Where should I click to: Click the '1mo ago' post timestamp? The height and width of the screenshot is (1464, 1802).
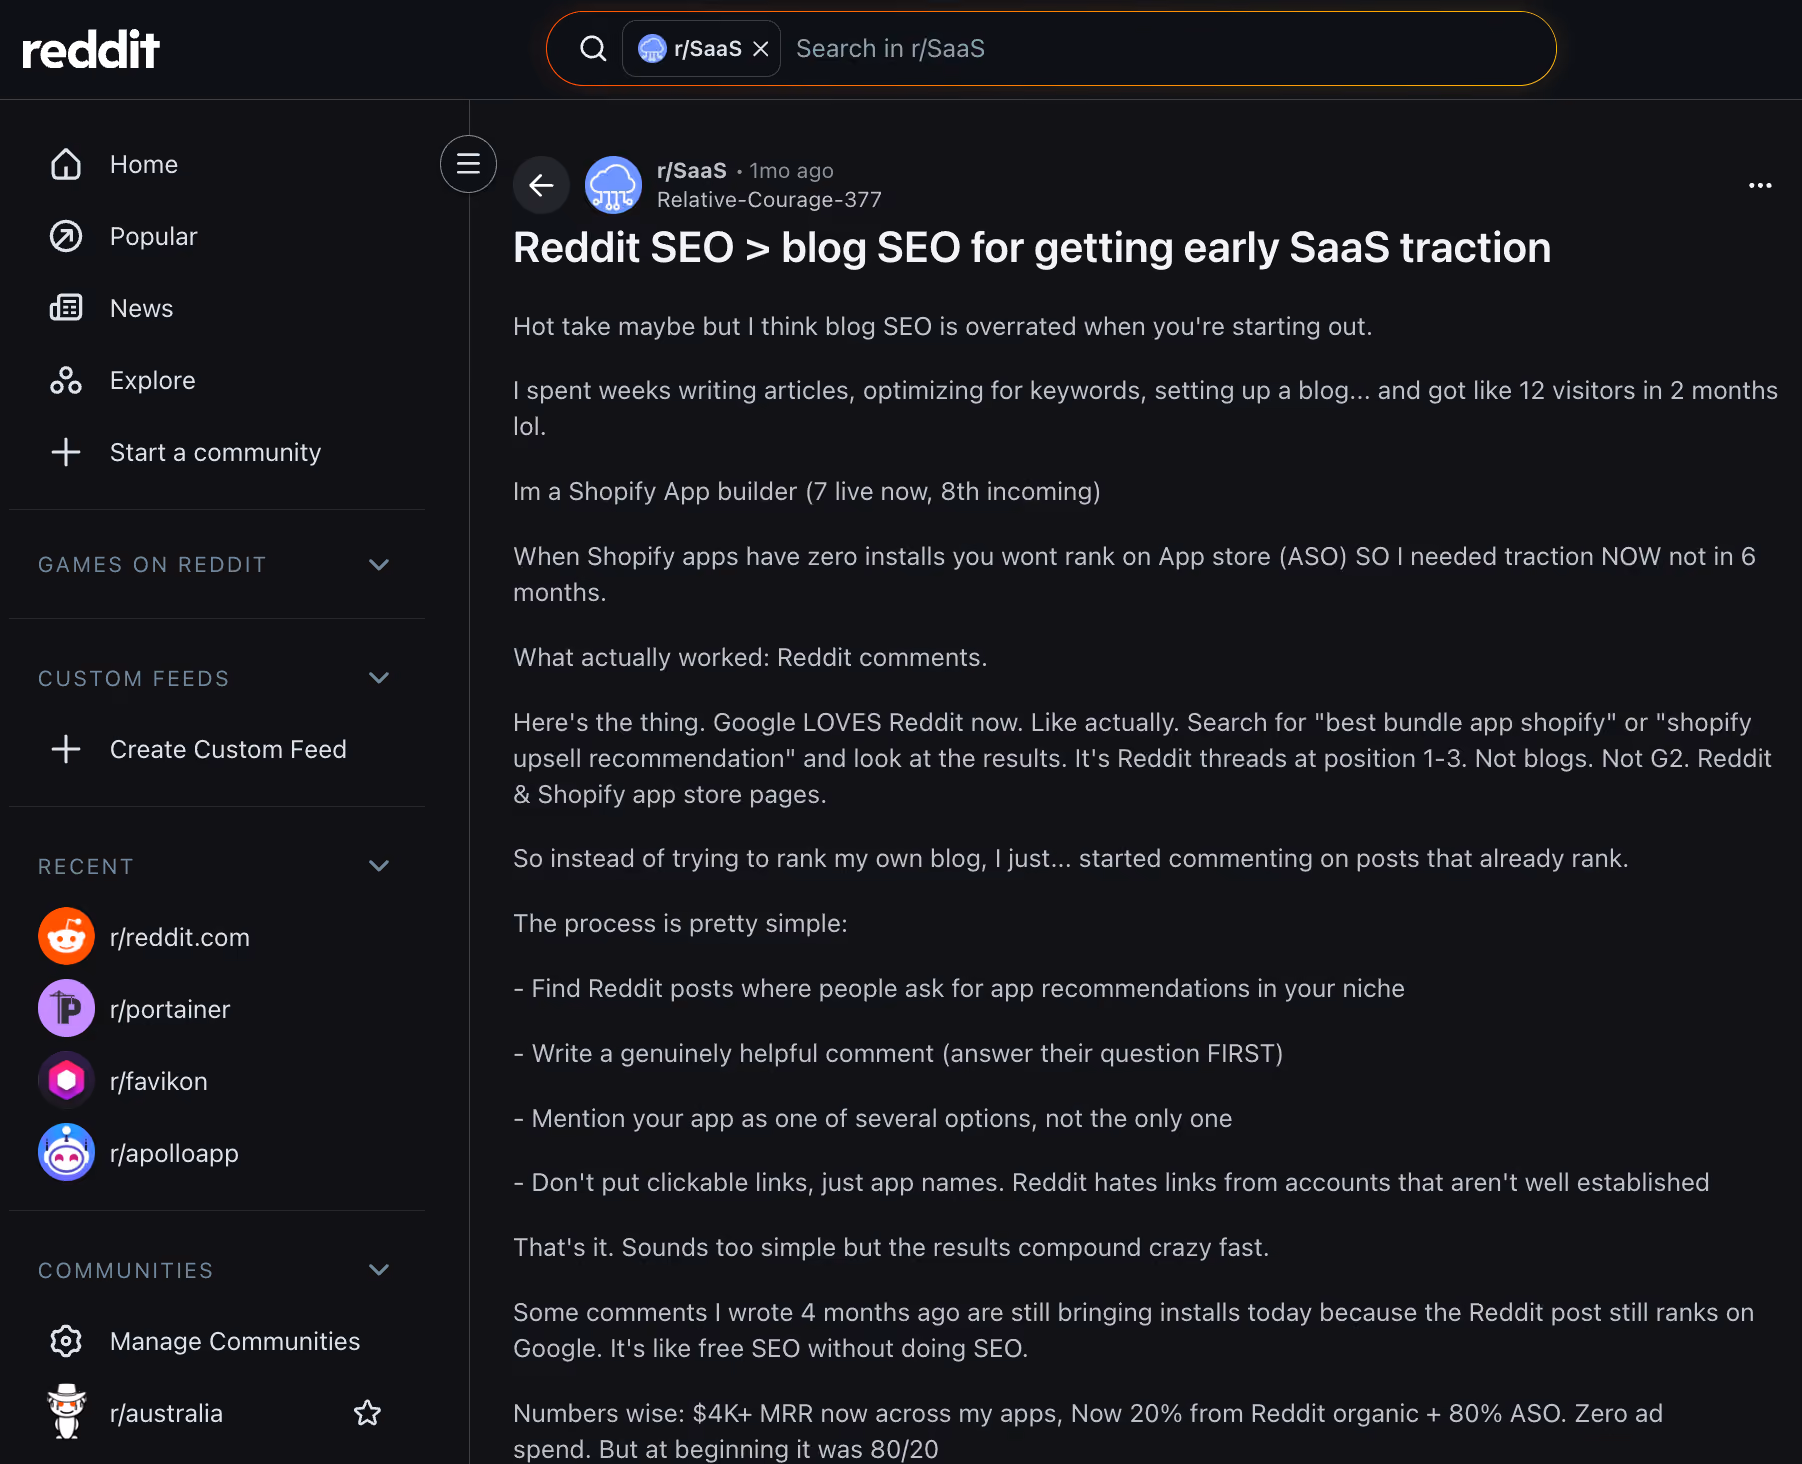792,170
